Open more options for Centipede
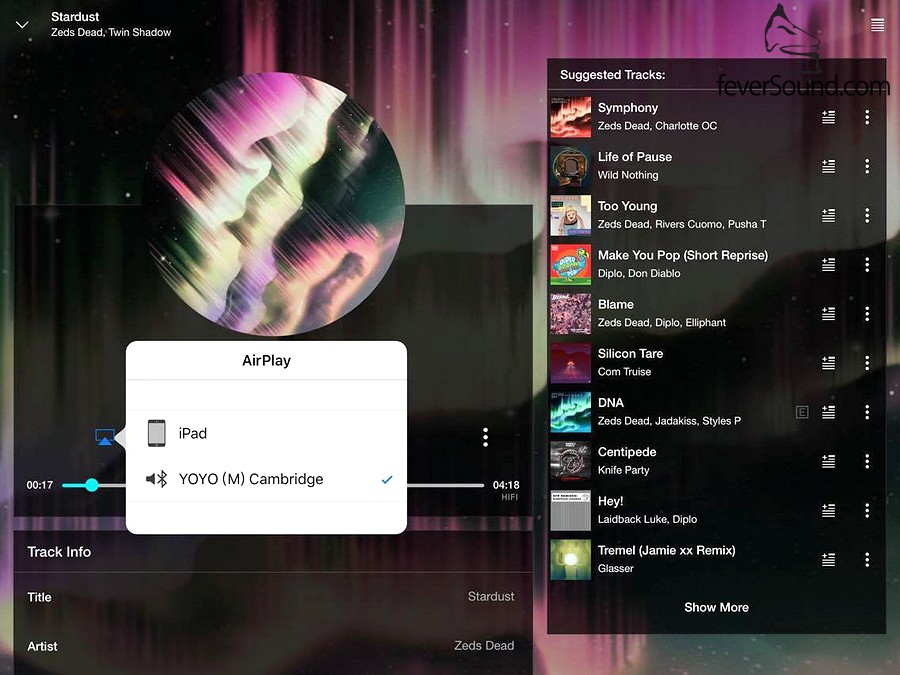Viewport: 900px width, 675px height. [867, 461]
